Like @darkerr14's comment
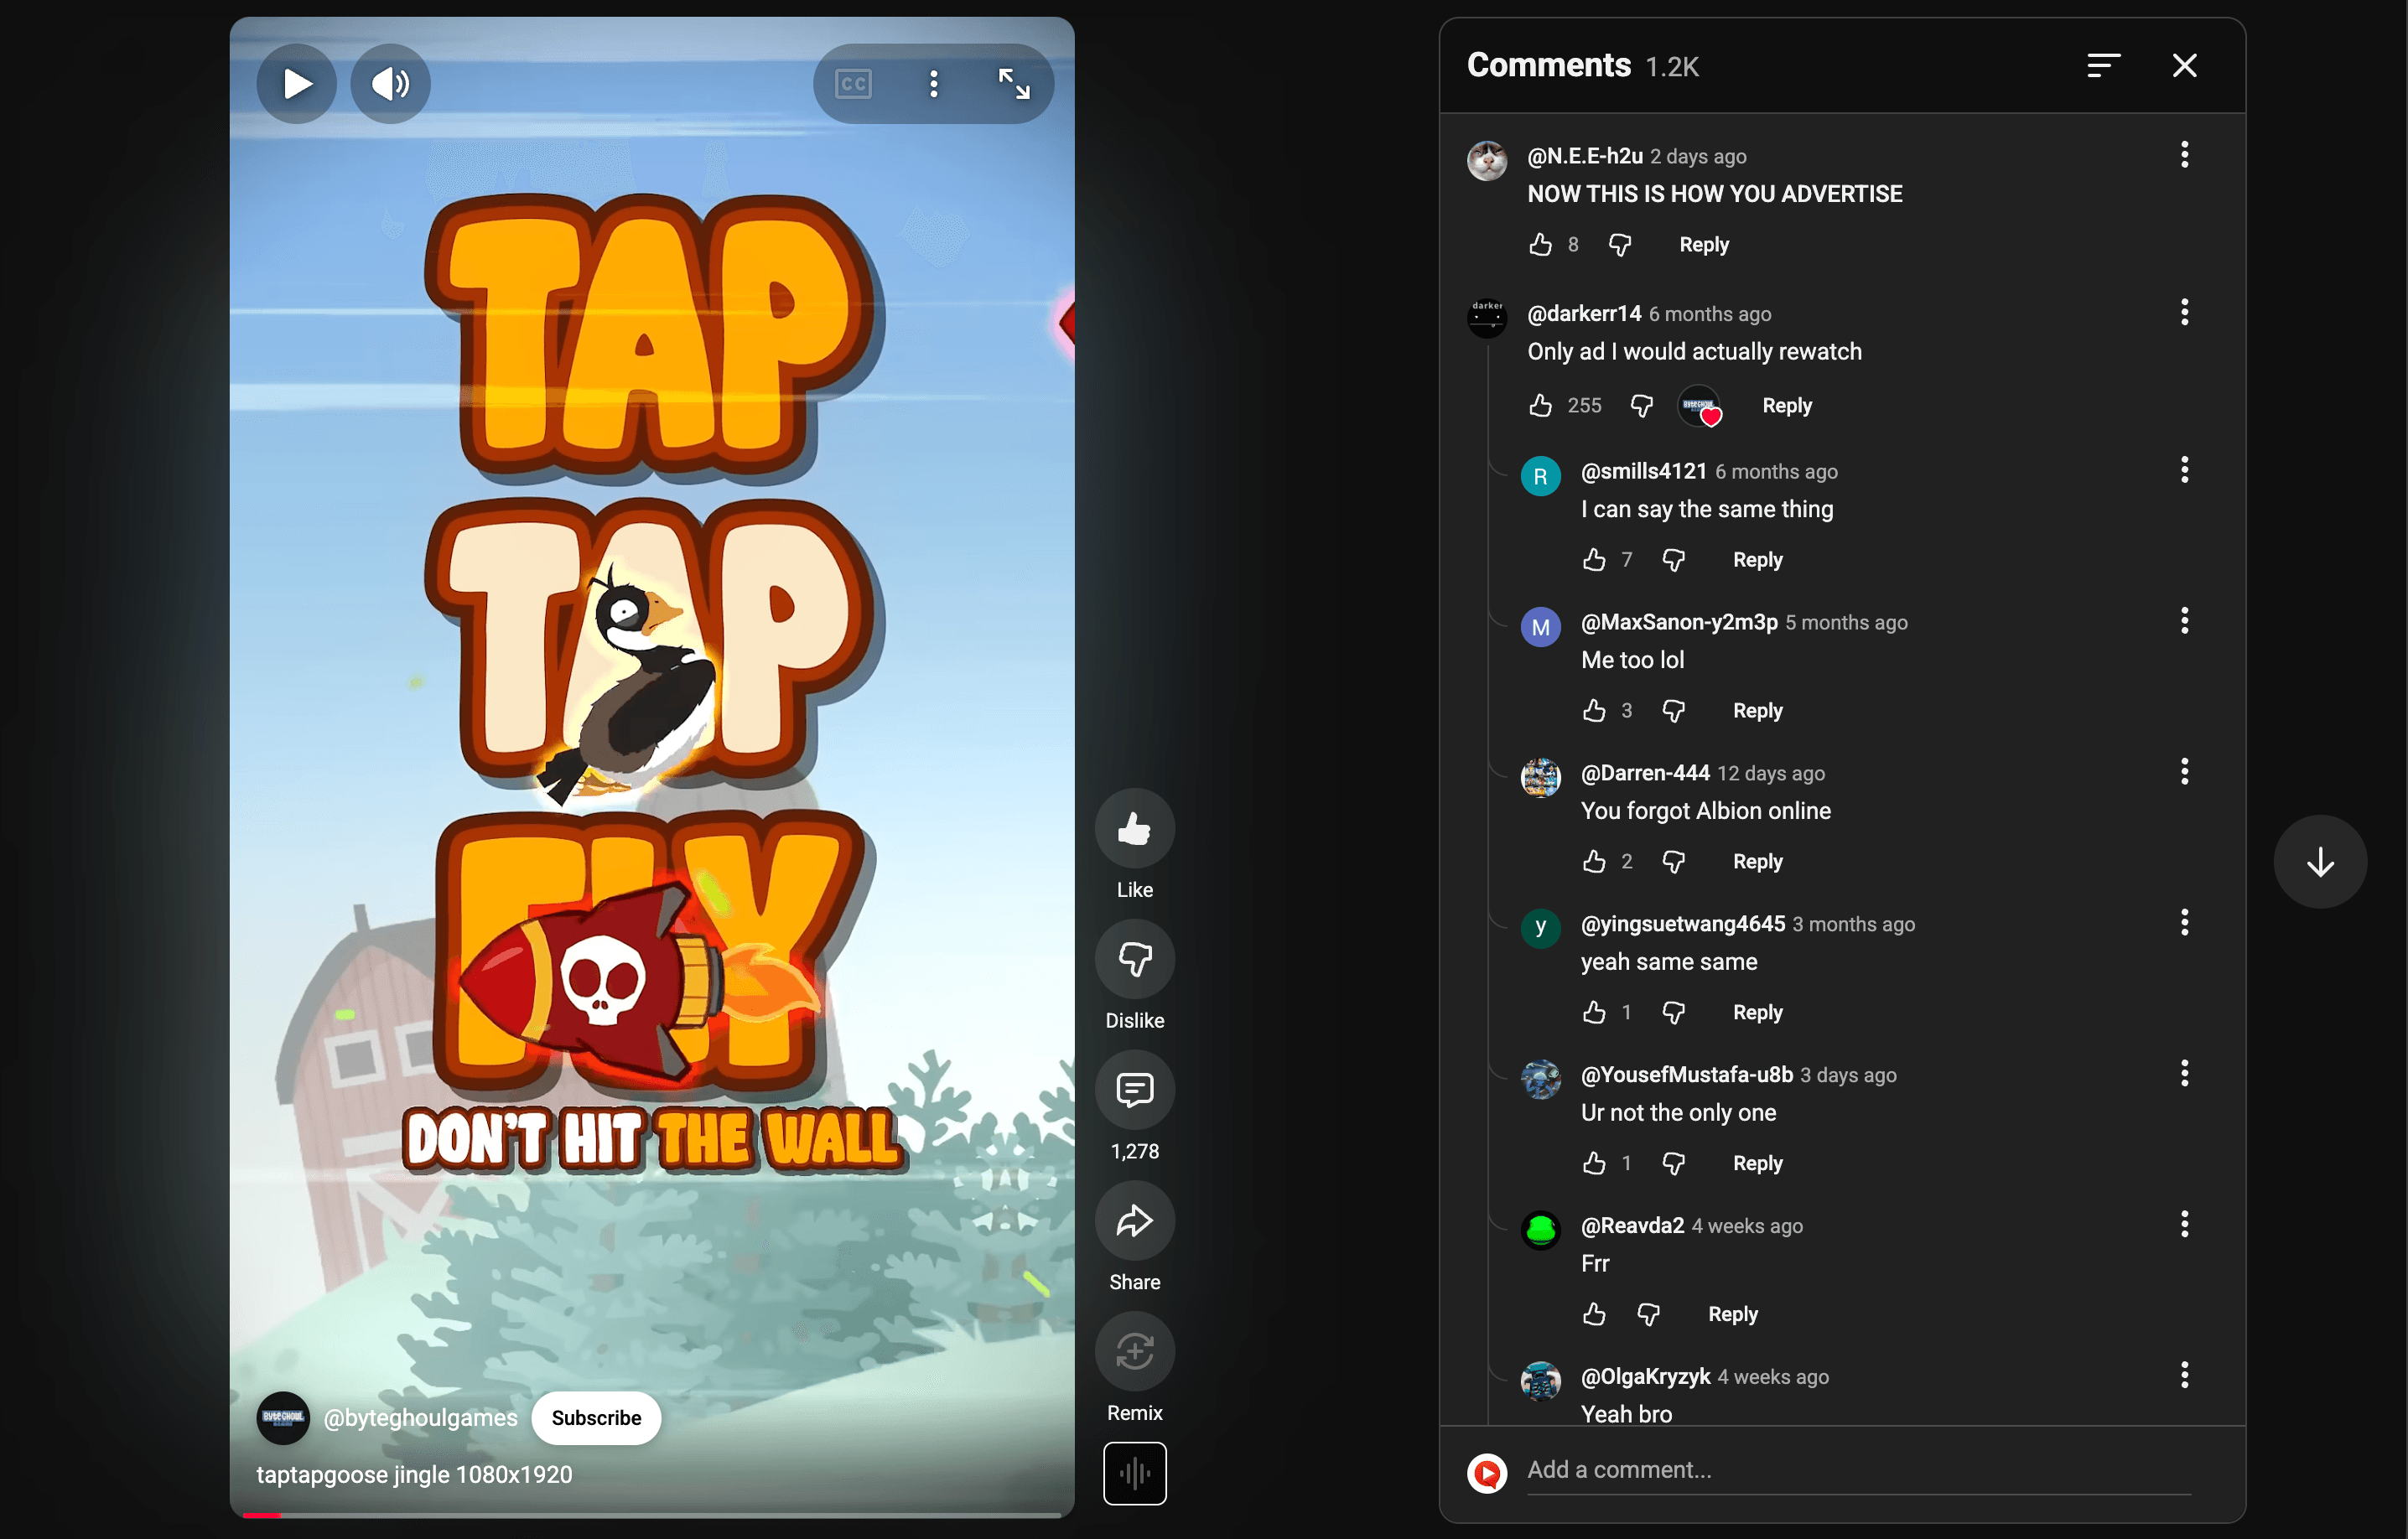This screenshot has height=1539, width=2408. pyautogui.click(x=1540, y=405)
